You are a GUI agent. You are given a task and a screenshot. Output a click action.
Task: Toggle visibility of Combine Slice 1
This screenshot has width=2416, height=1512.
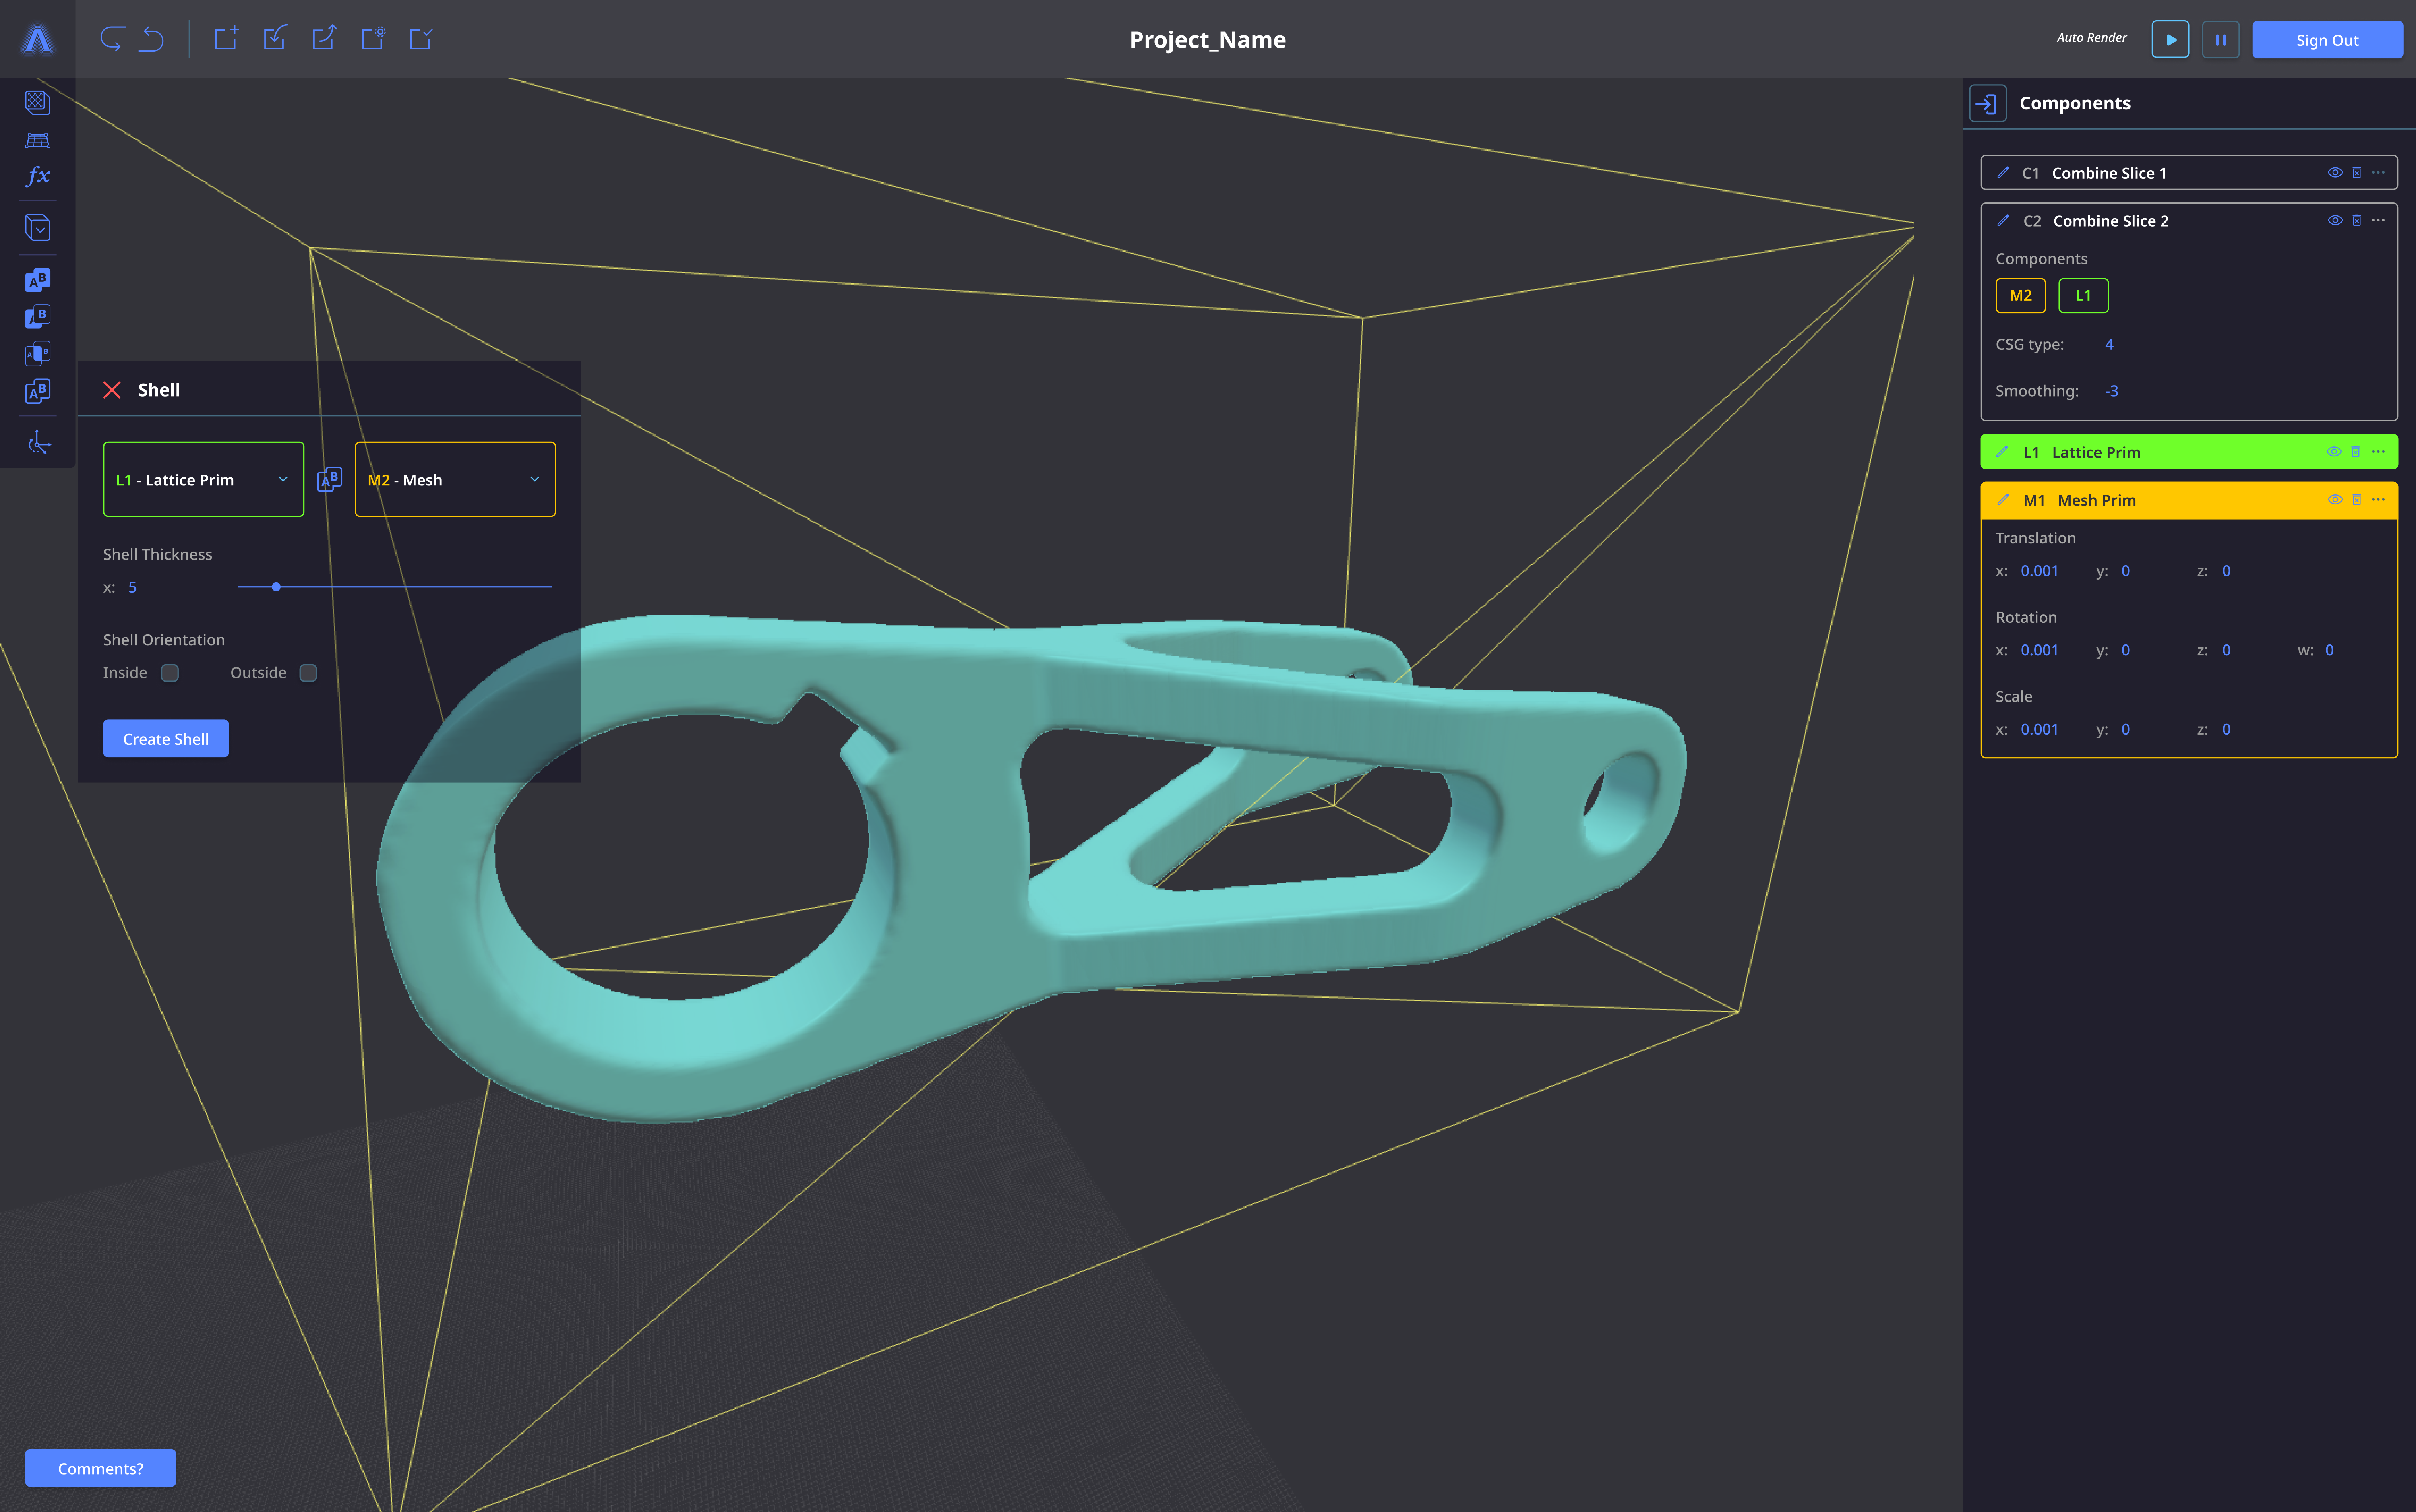(2335, 173)
